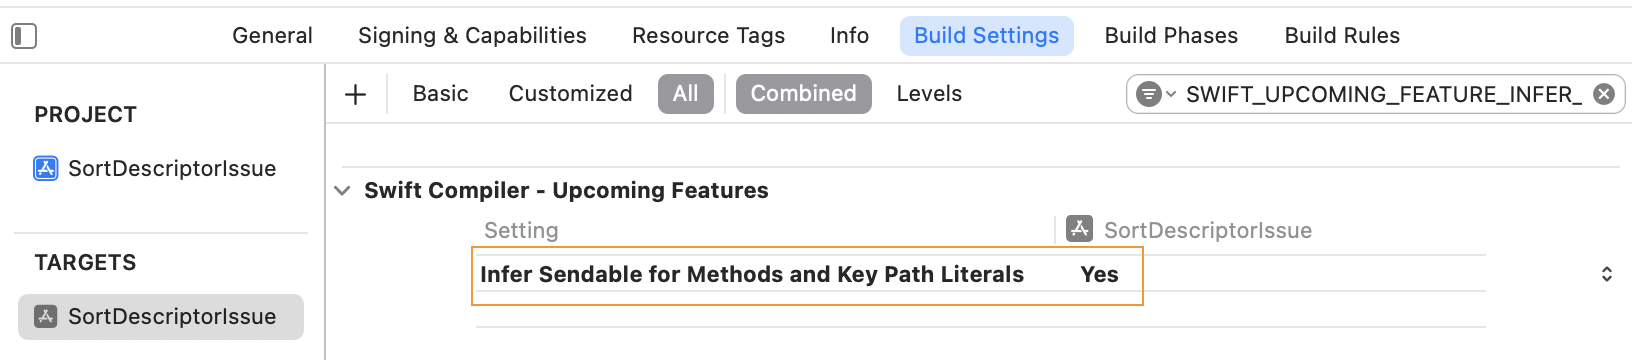
Task: Click the plus add setting button
Action: click(x=355, y=94)
